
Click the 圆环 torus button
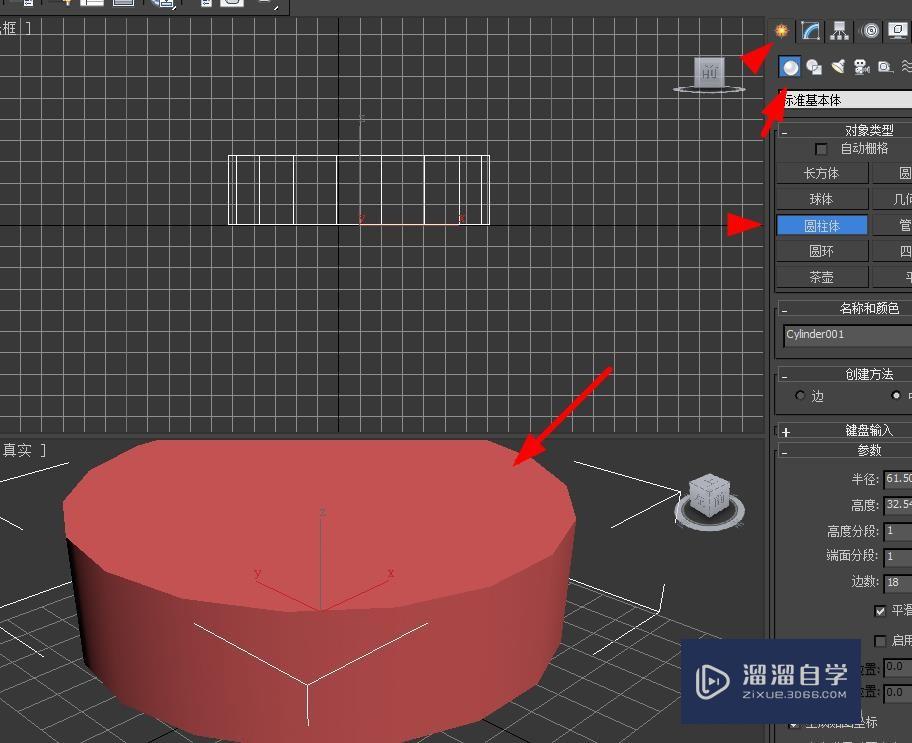point(821,251)
